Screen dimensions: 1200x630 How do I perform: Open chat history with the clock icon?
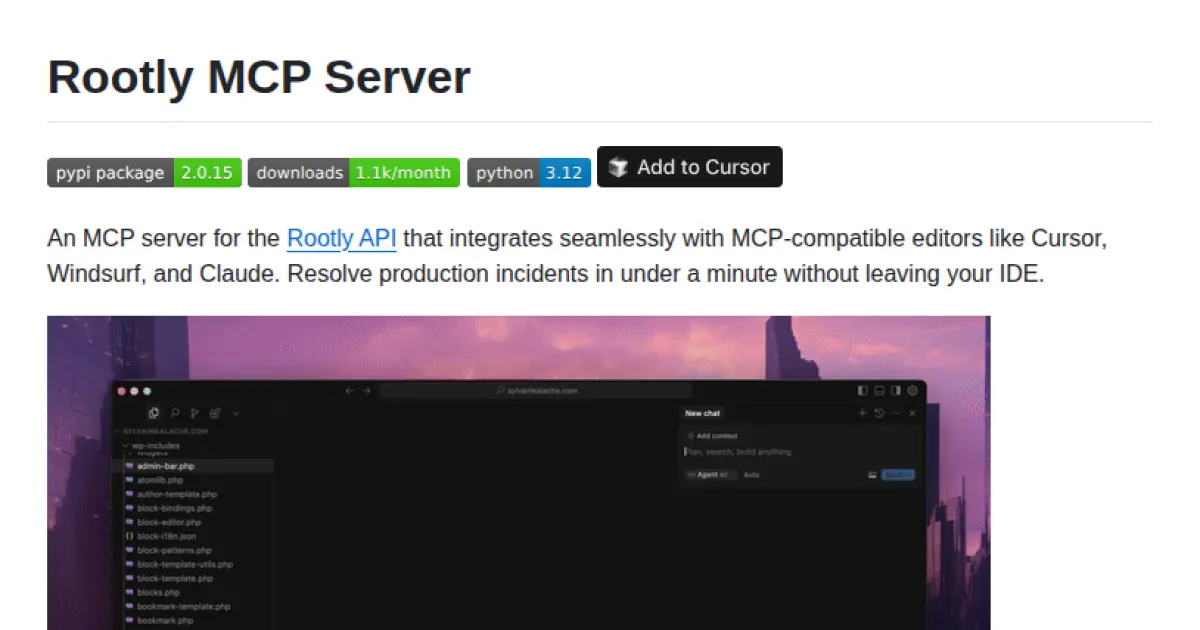(x=878, y=413)
